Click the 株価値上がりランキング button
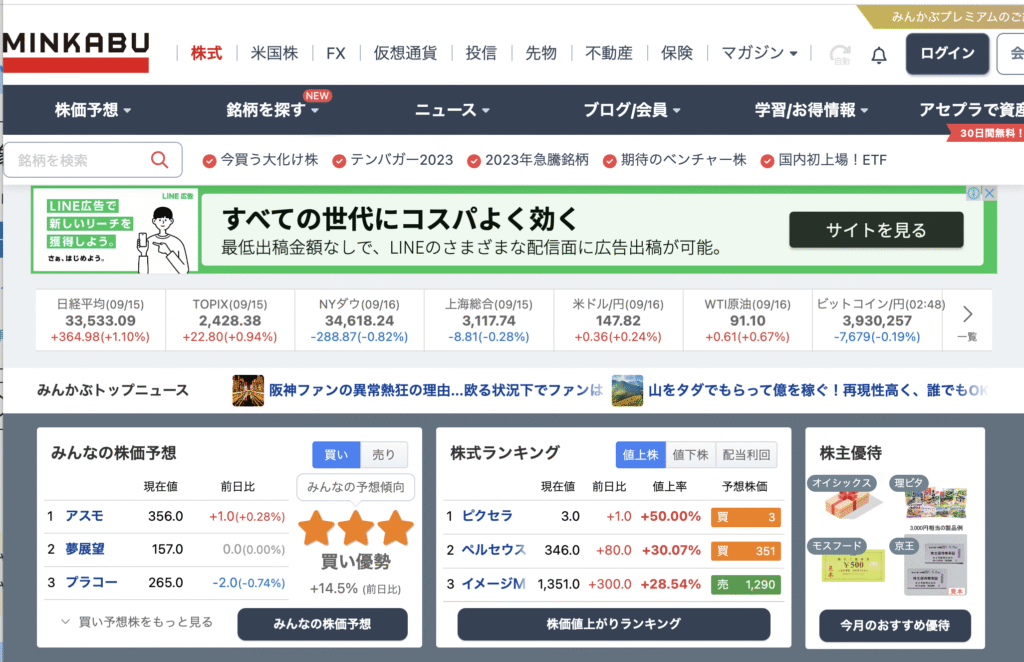The image size is (1024, 662). point(614,624)
